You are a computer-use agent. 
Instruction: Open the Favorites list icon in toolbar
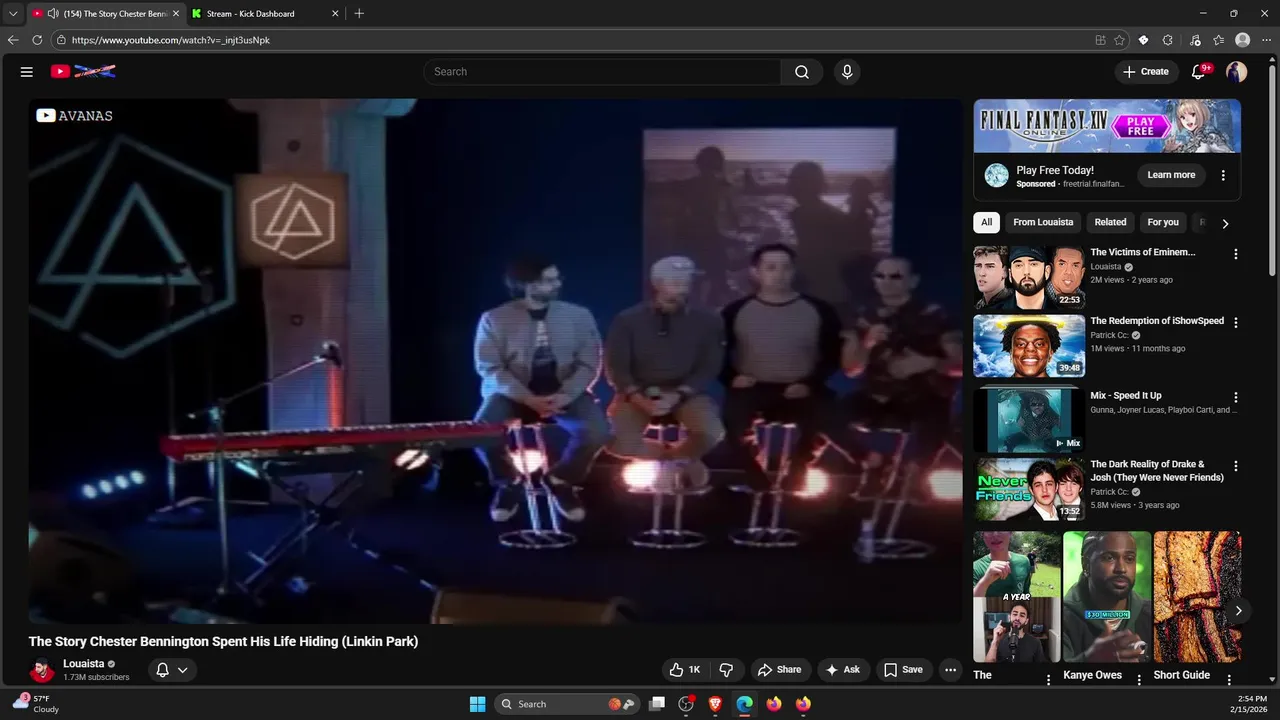click(x=1218, y=40)
